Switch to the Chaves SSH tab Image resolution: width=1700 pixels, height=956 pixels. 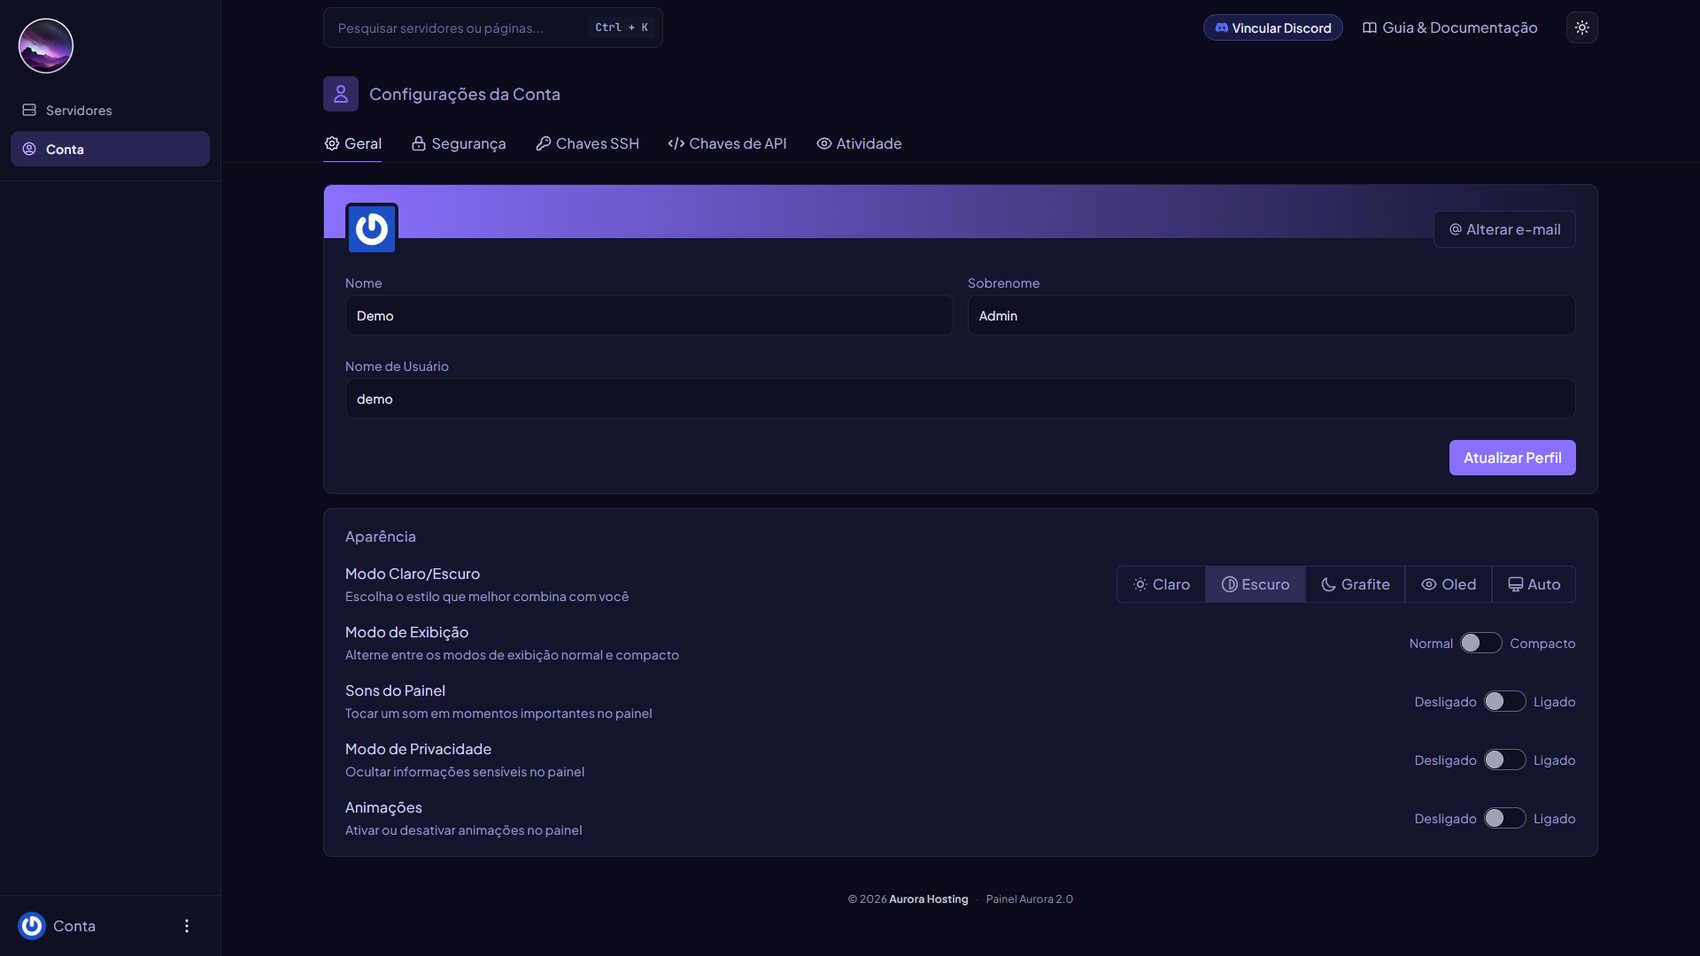(587, 144)
